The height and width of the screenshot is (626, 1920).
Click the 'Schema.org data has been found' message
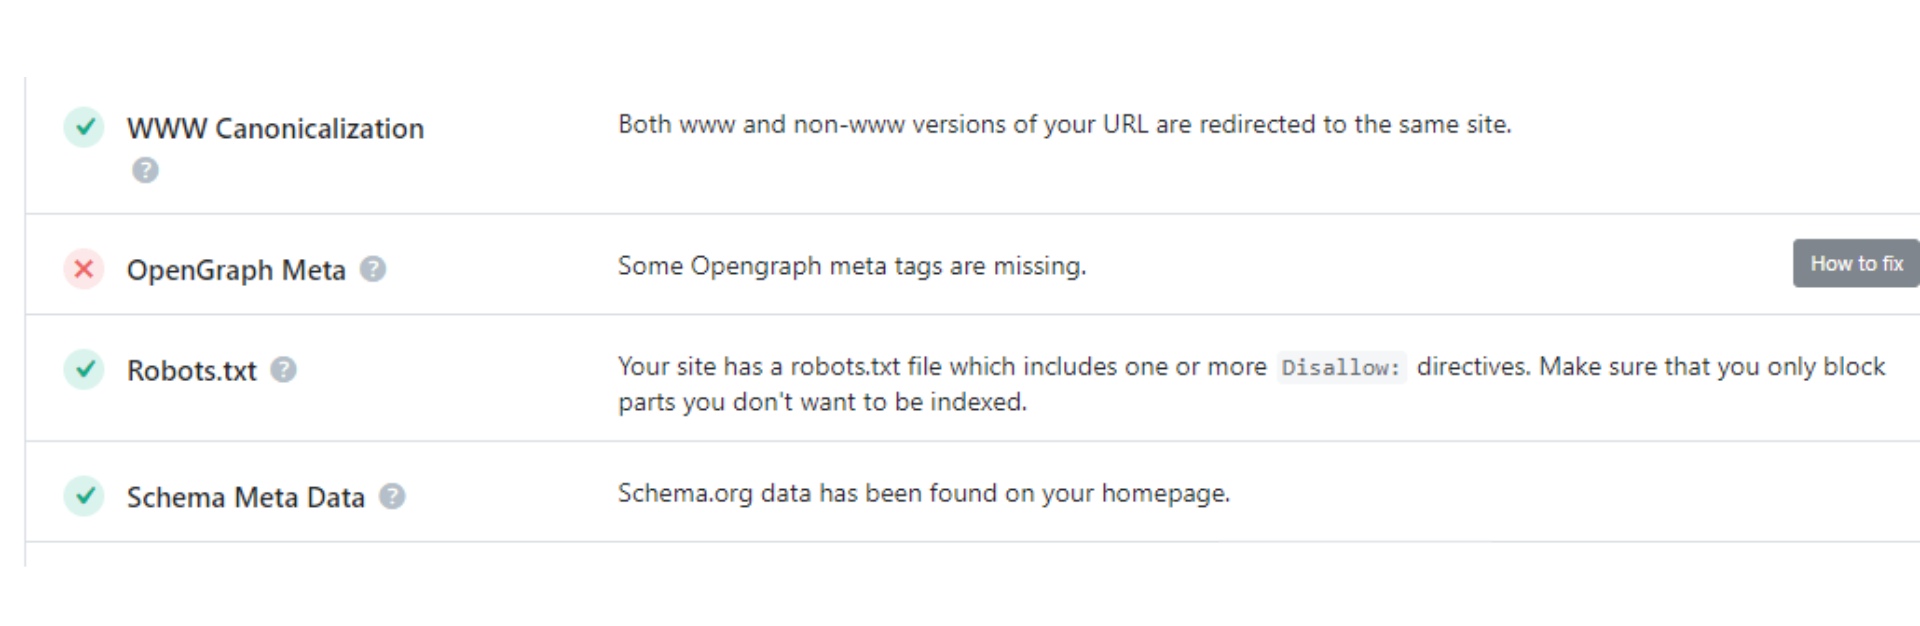923,493
